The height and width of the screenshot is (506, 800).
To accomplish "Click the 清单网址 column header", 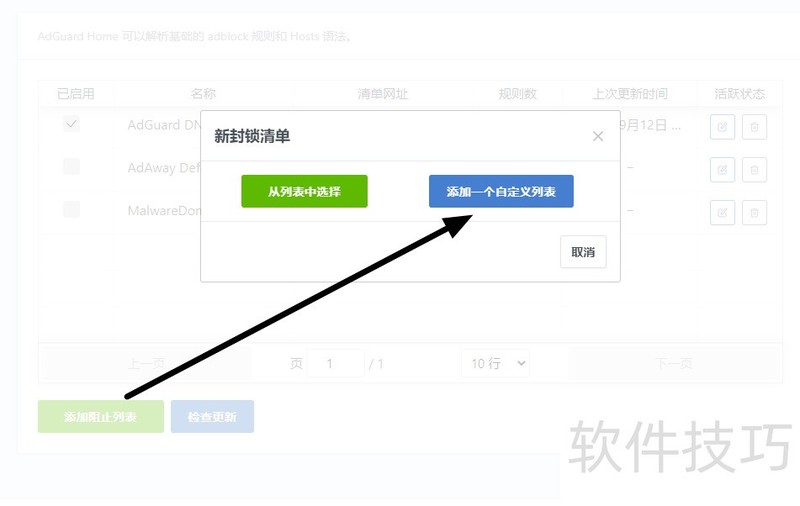I will (383, 94).
